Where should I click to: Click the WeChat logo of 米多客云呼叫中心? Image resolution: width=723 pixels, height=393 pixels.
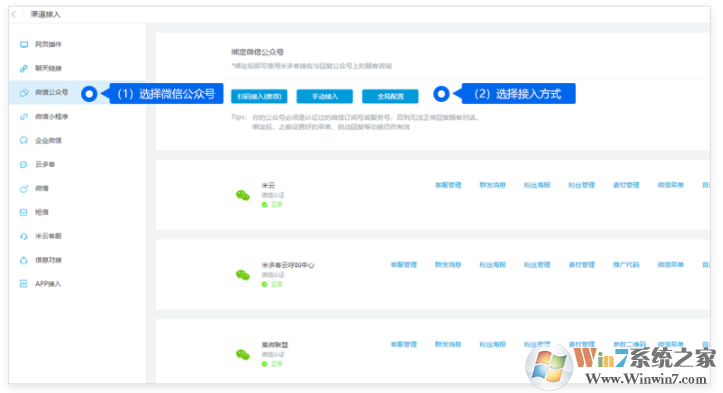click(x=243, y=275)
